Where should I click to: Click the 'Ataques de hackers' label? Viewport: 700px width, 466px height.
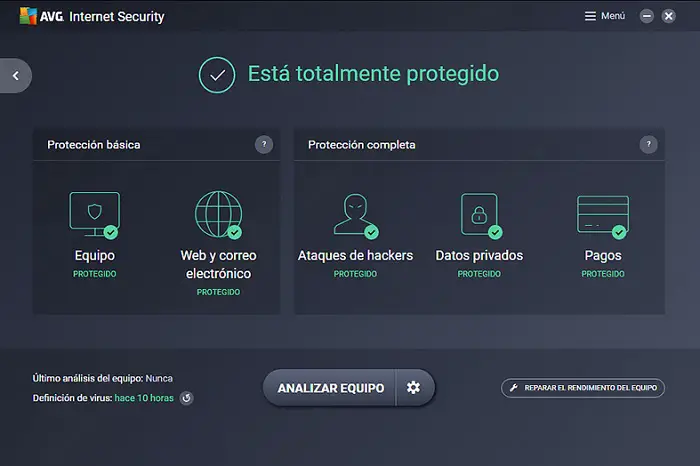pos(355,255)
